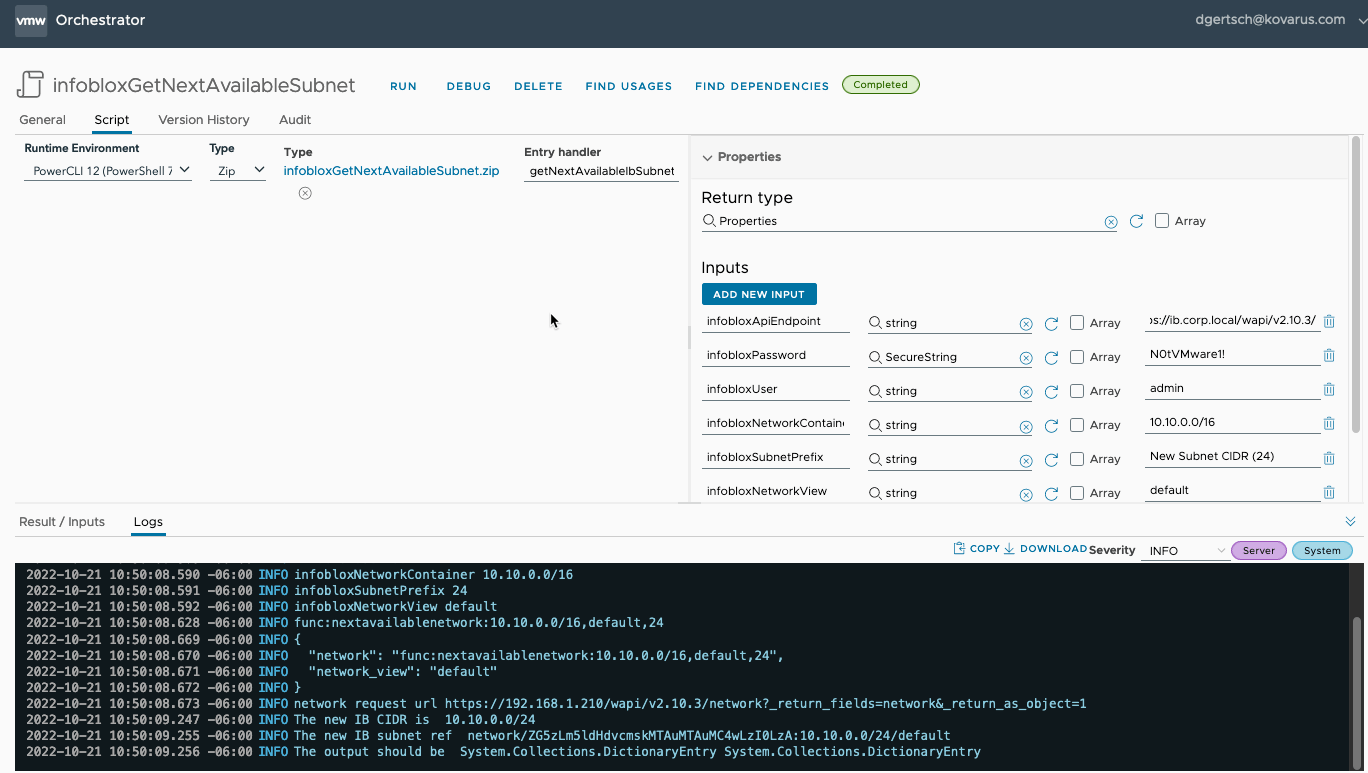1368x773 pixels.
Task: Delete the infobloxPassword input
Action: click(1329, 356)
